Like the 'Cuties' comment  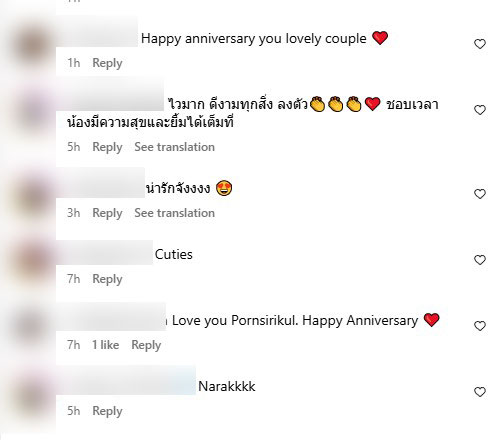coord(480,260)
